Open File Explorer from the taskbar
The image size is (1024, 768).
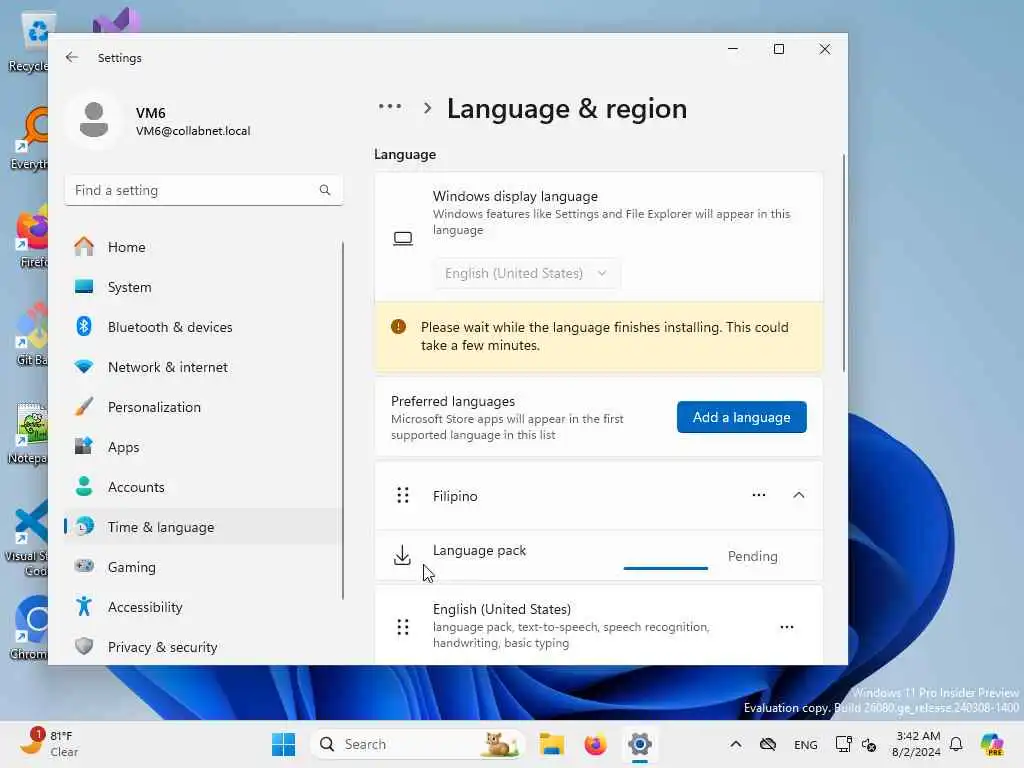tap(552, 744)
